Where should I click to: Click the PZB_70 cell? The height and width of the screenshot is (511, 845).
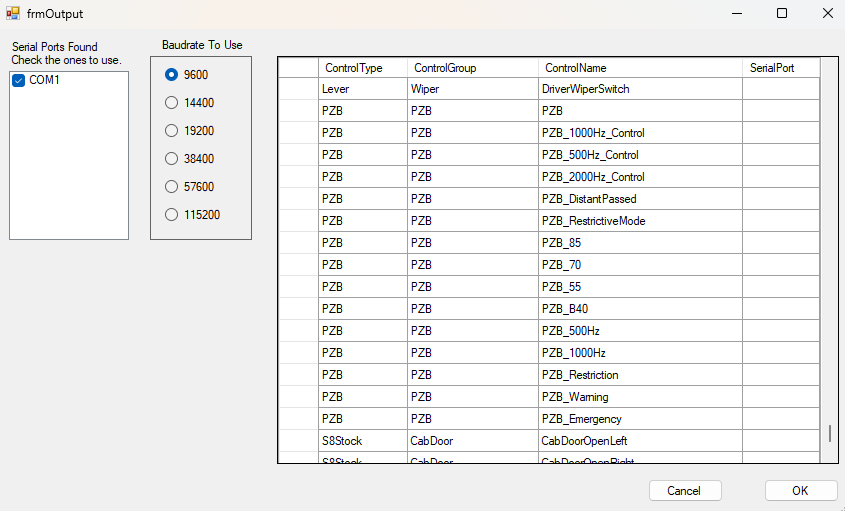(640, 265)
